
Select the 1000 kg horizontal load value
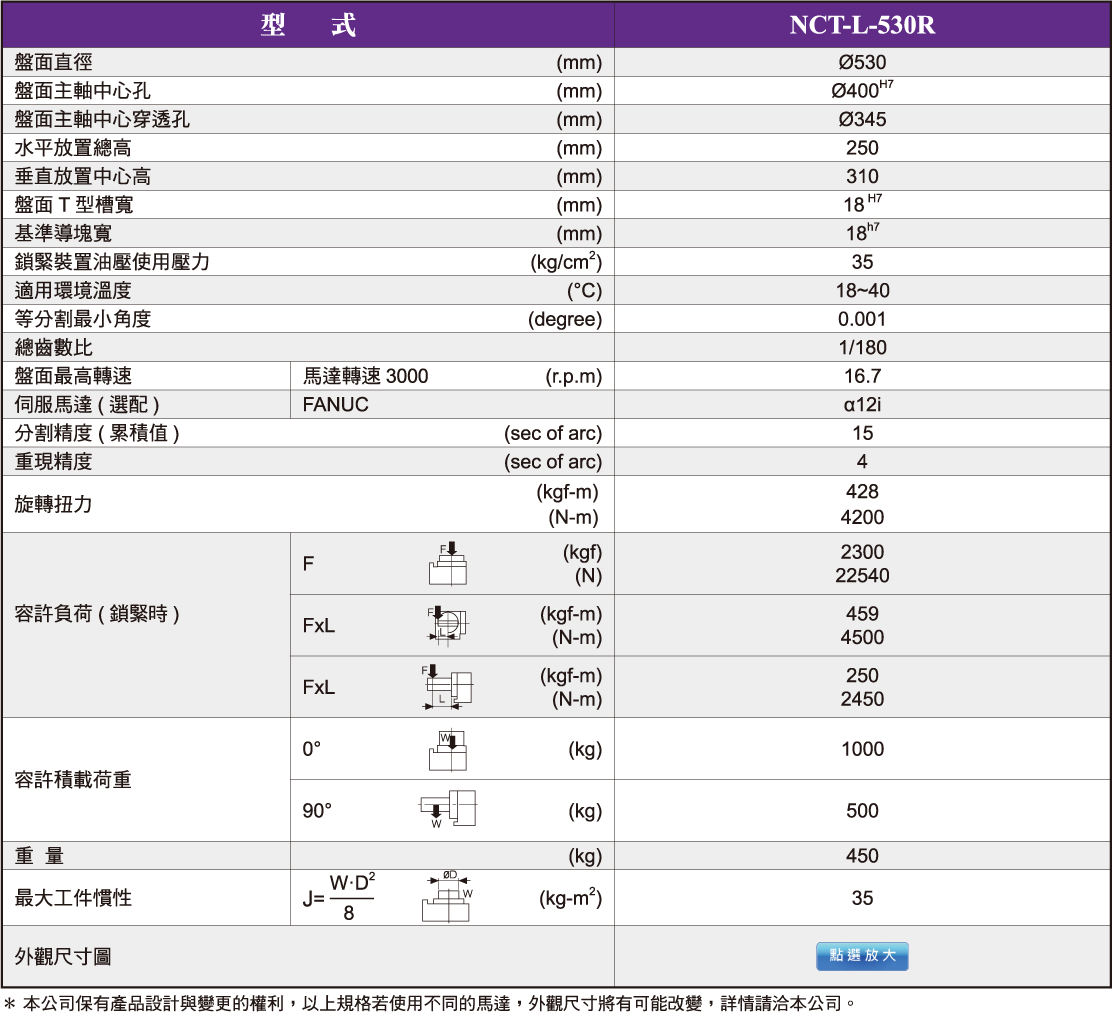[862, 749]
